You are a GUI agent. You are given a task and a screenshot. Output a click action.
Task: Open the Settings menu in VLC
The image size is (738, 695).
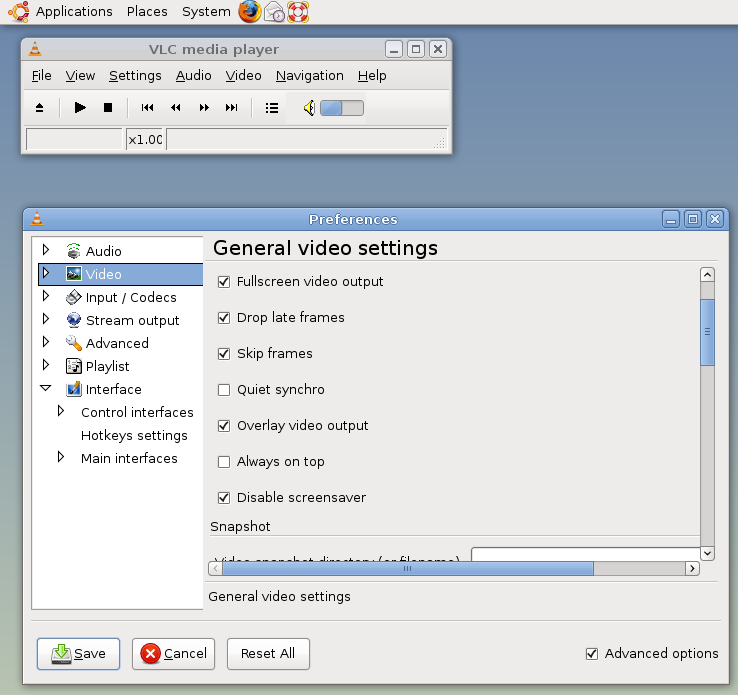[135, 76]
